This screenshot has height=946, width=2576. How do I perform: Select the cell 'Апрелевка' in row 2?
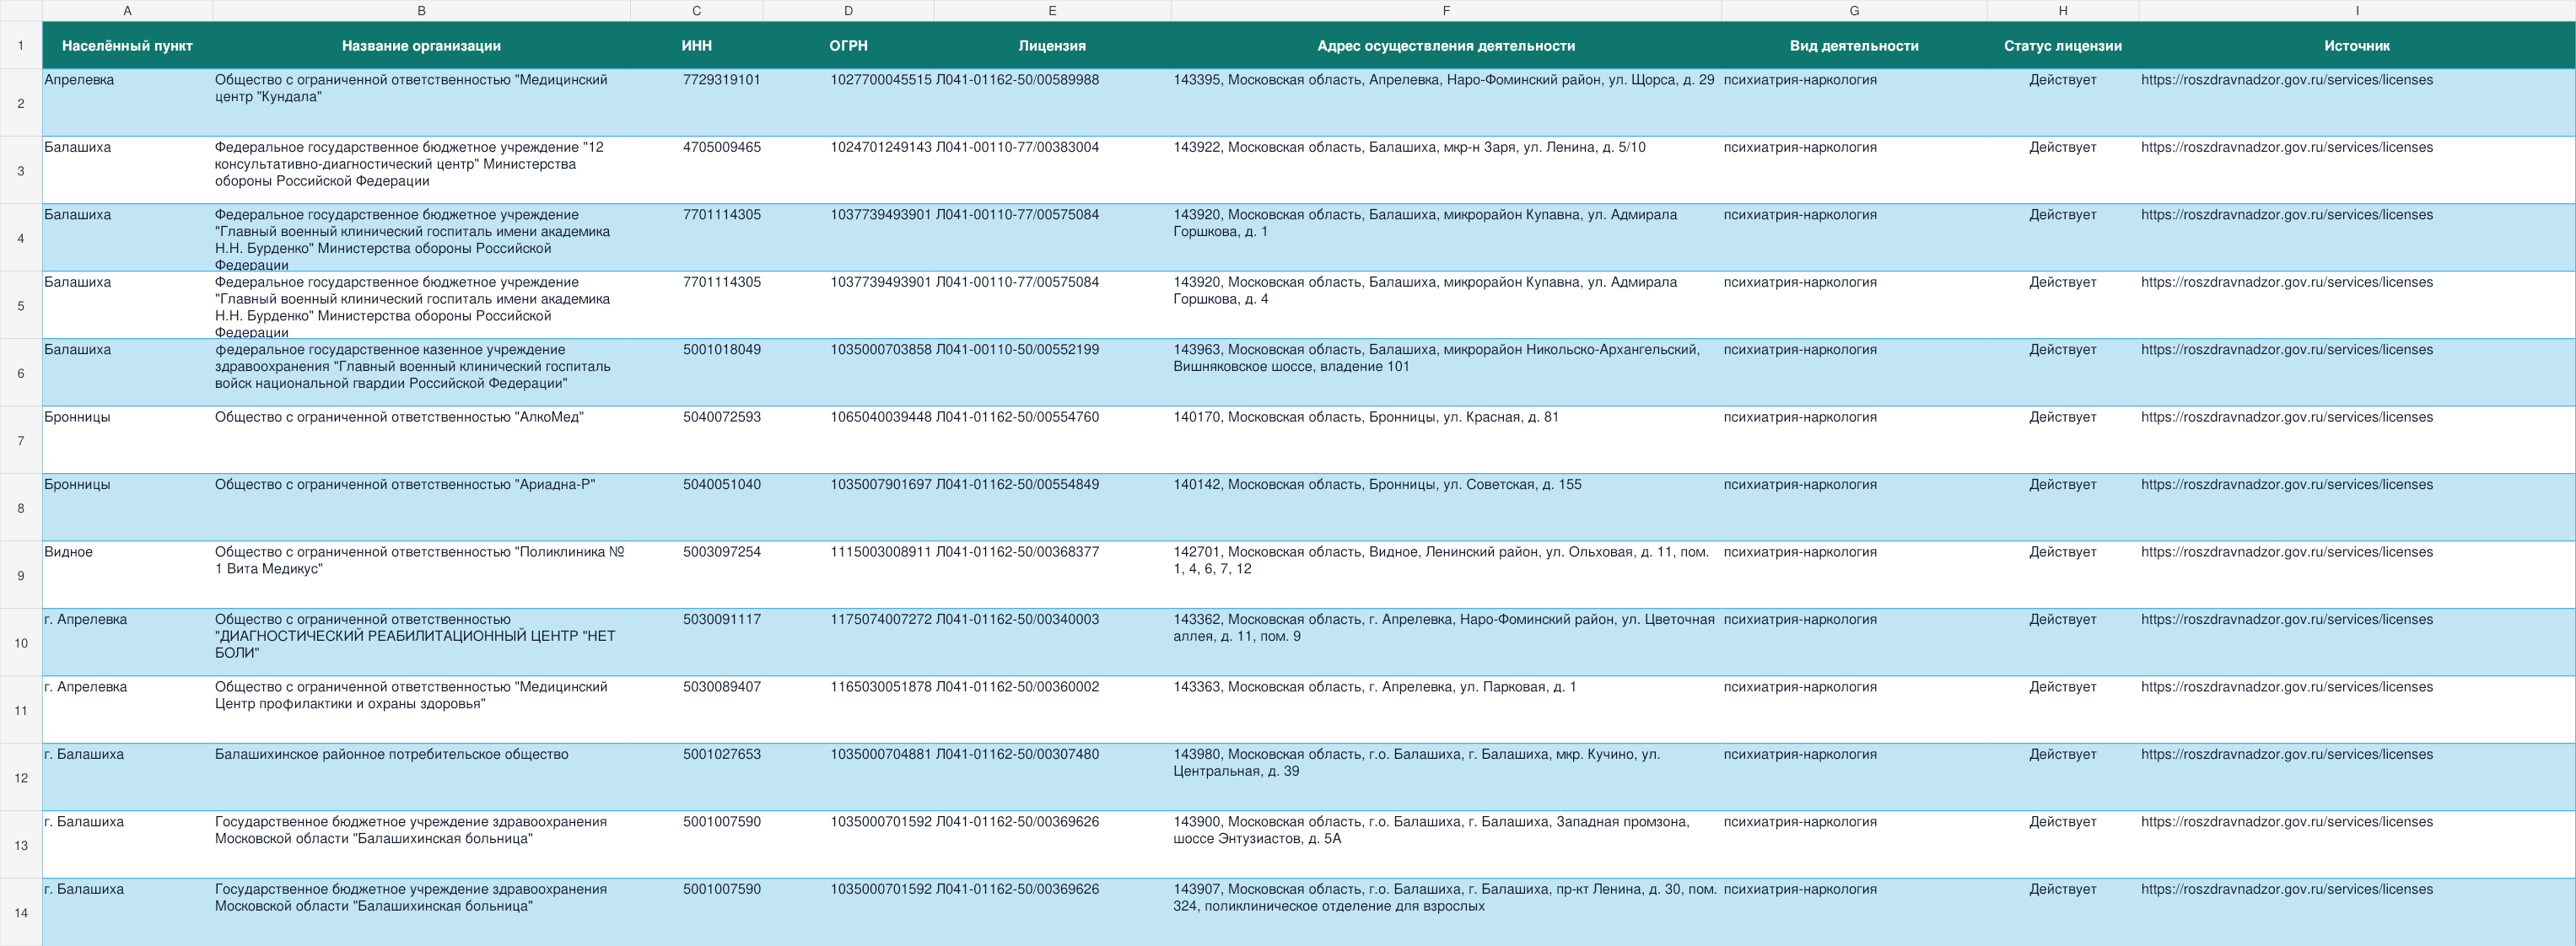point(127,103)
